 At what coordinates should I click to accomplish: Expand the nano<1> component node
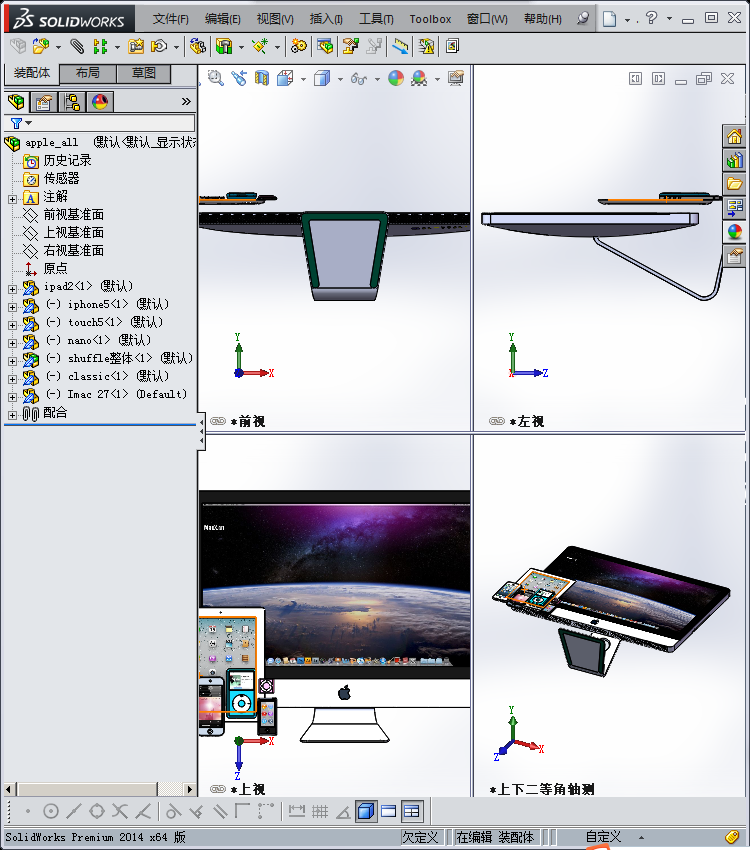point(12,343)
